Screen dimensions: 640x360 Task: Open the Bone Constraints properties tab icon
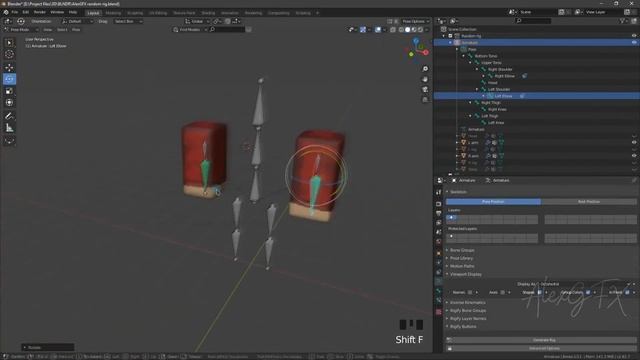[439, 300]
